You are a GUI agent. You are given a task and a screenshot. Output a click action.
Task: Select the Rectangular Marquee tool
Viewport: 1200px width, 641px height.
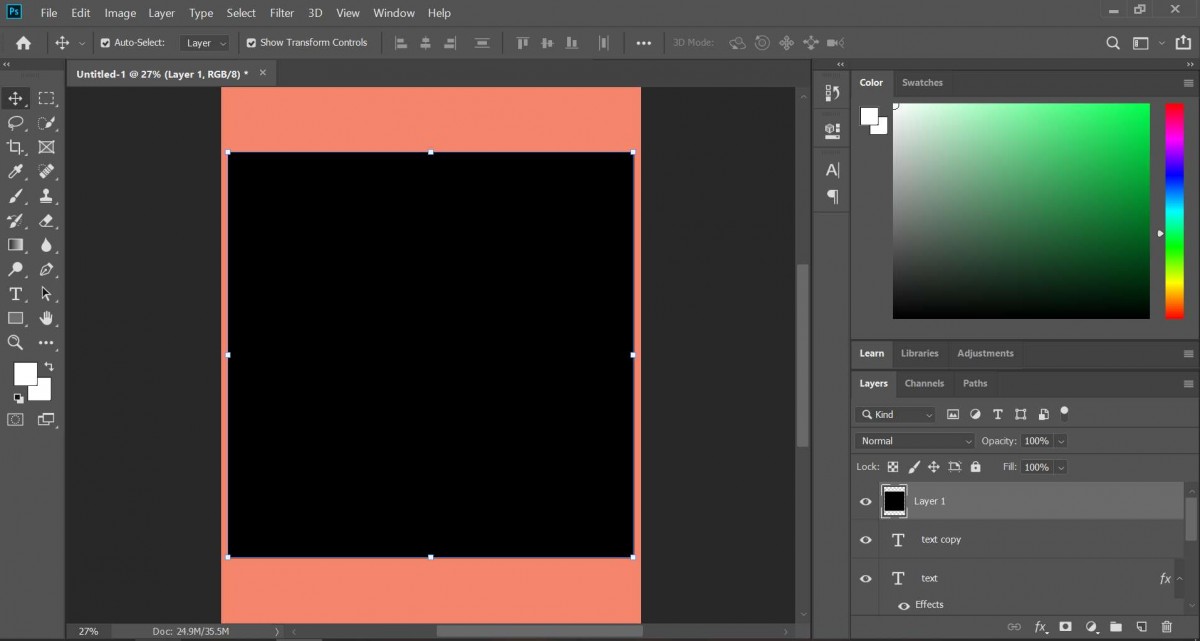coord(46,98)
